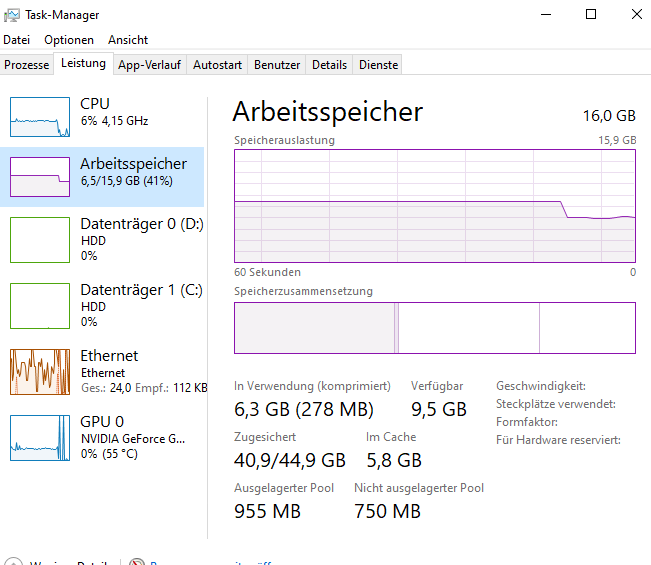Image resolution: width=651 pixels, height=565 pixels.
Task: Switch to the Details tab
Action: (x=329, y=65)
